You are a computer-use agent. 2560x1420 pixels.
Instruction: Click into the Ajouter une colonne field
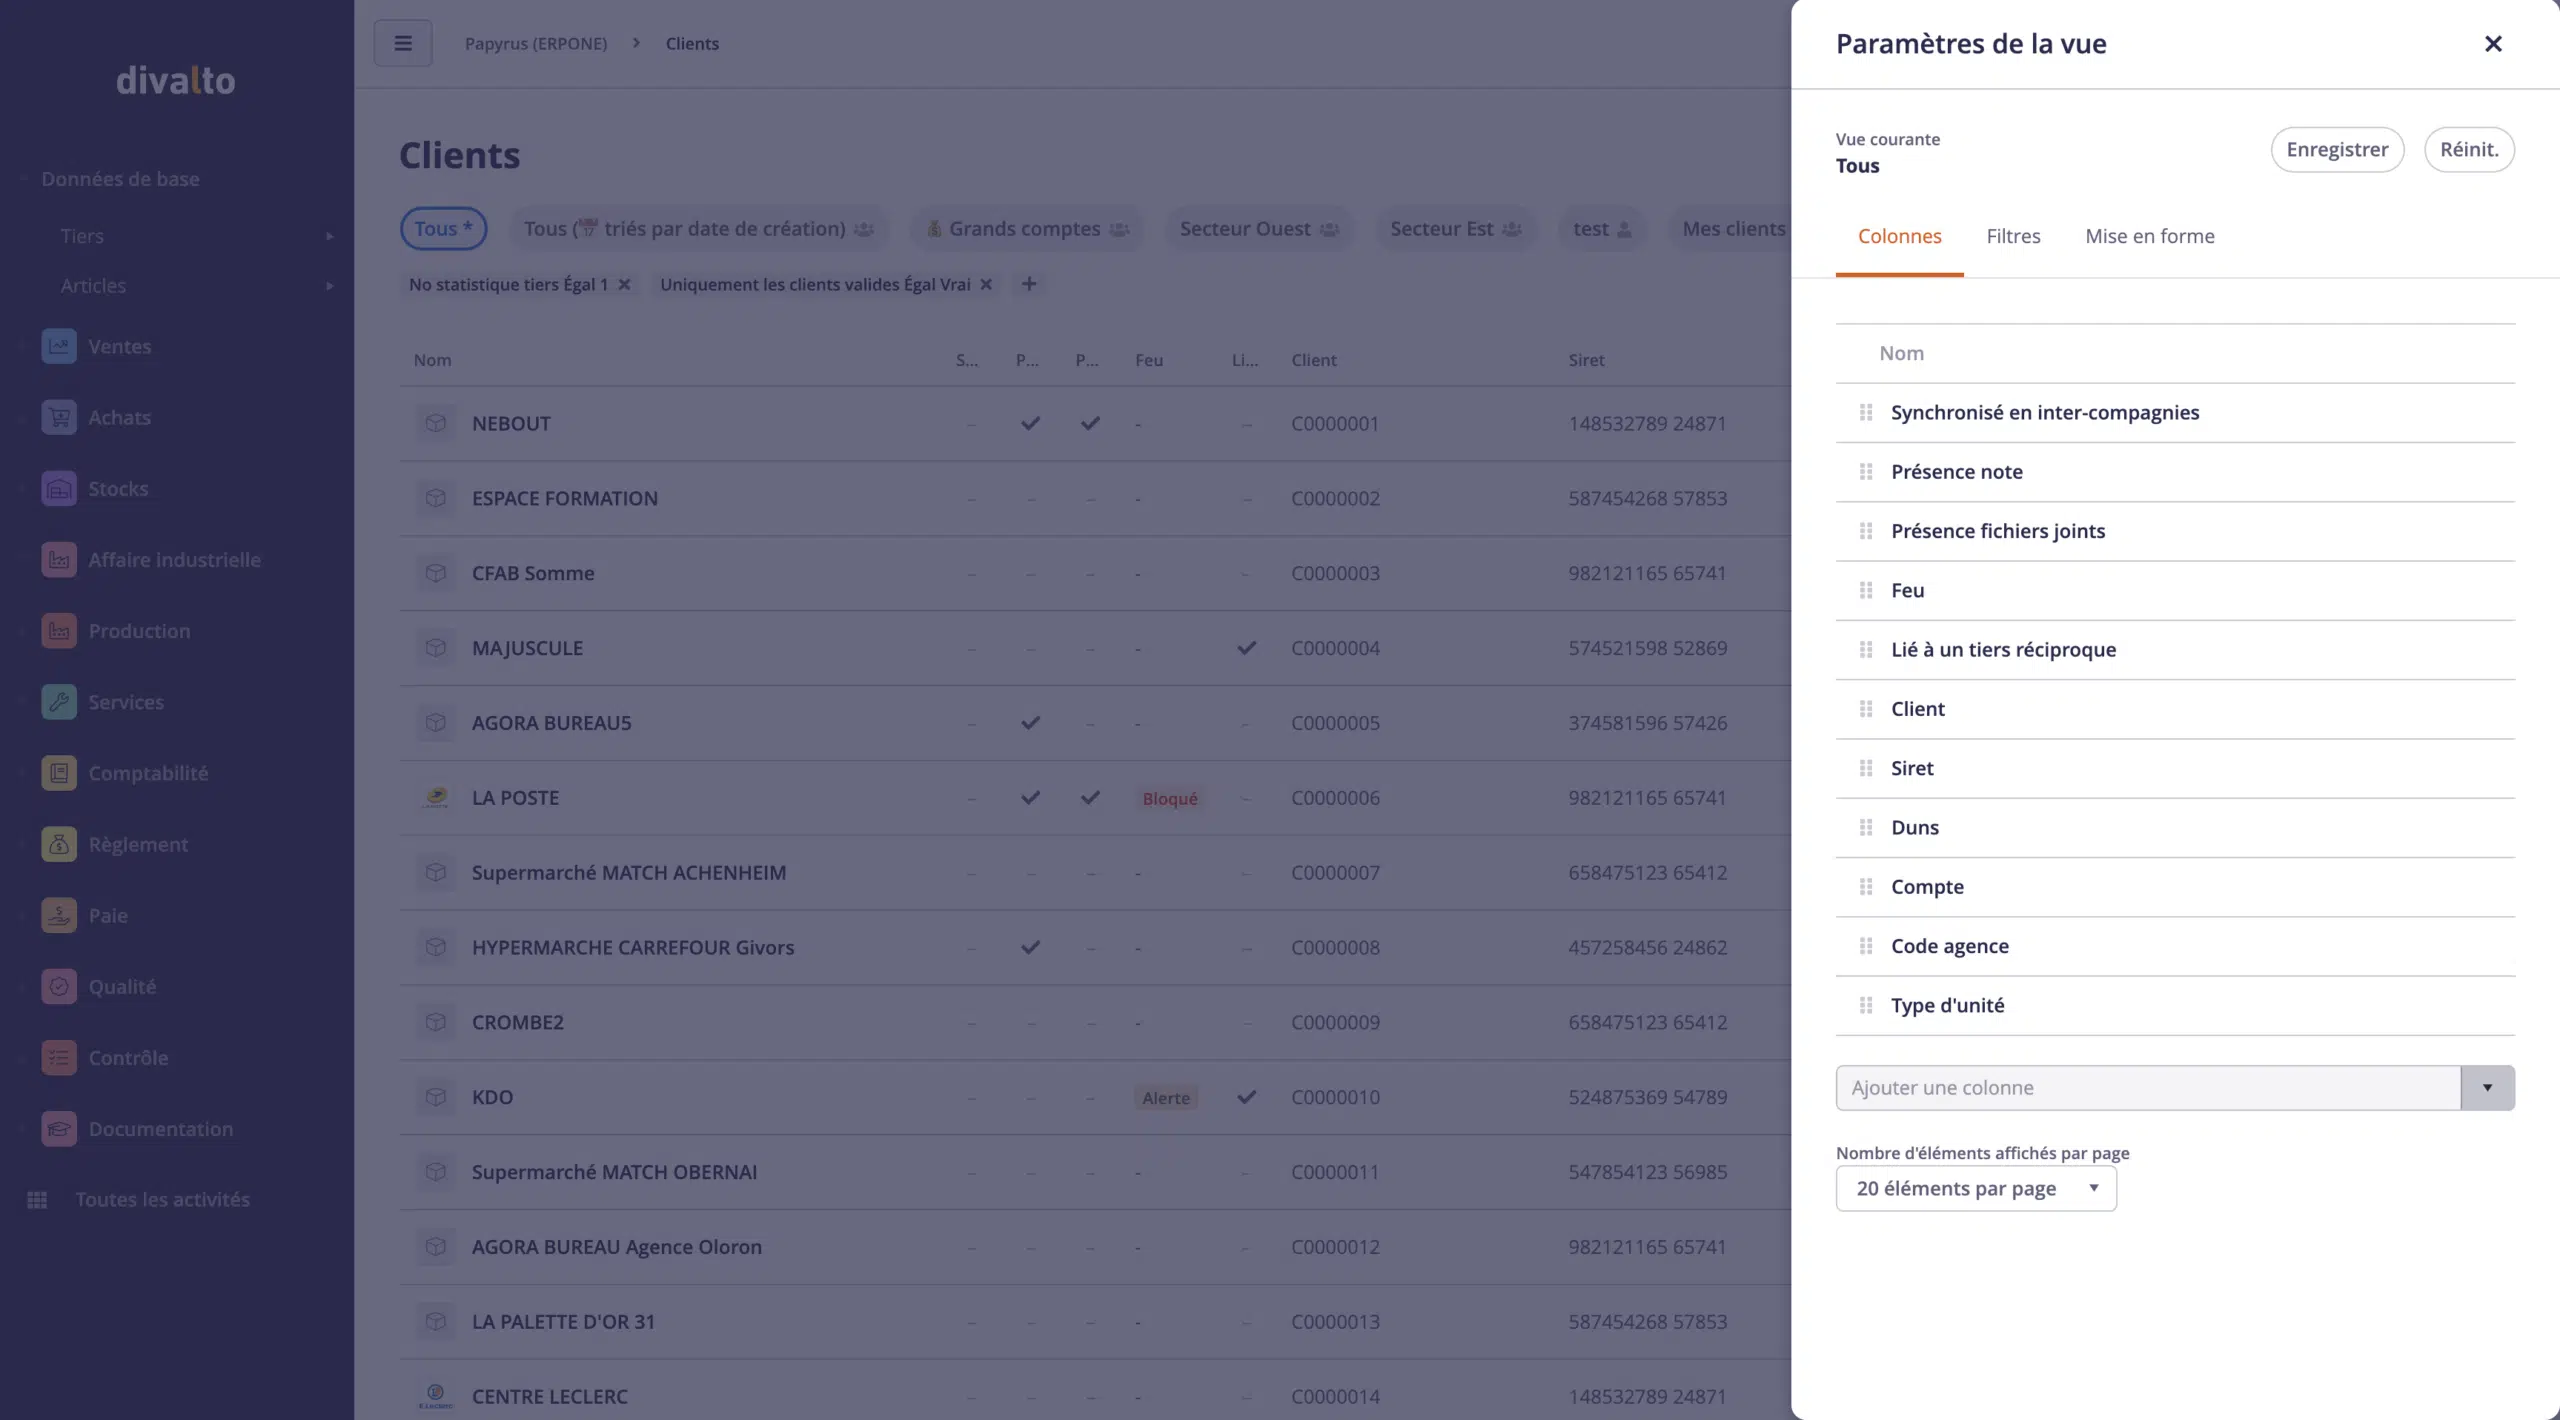[x=2146, y=1088]
